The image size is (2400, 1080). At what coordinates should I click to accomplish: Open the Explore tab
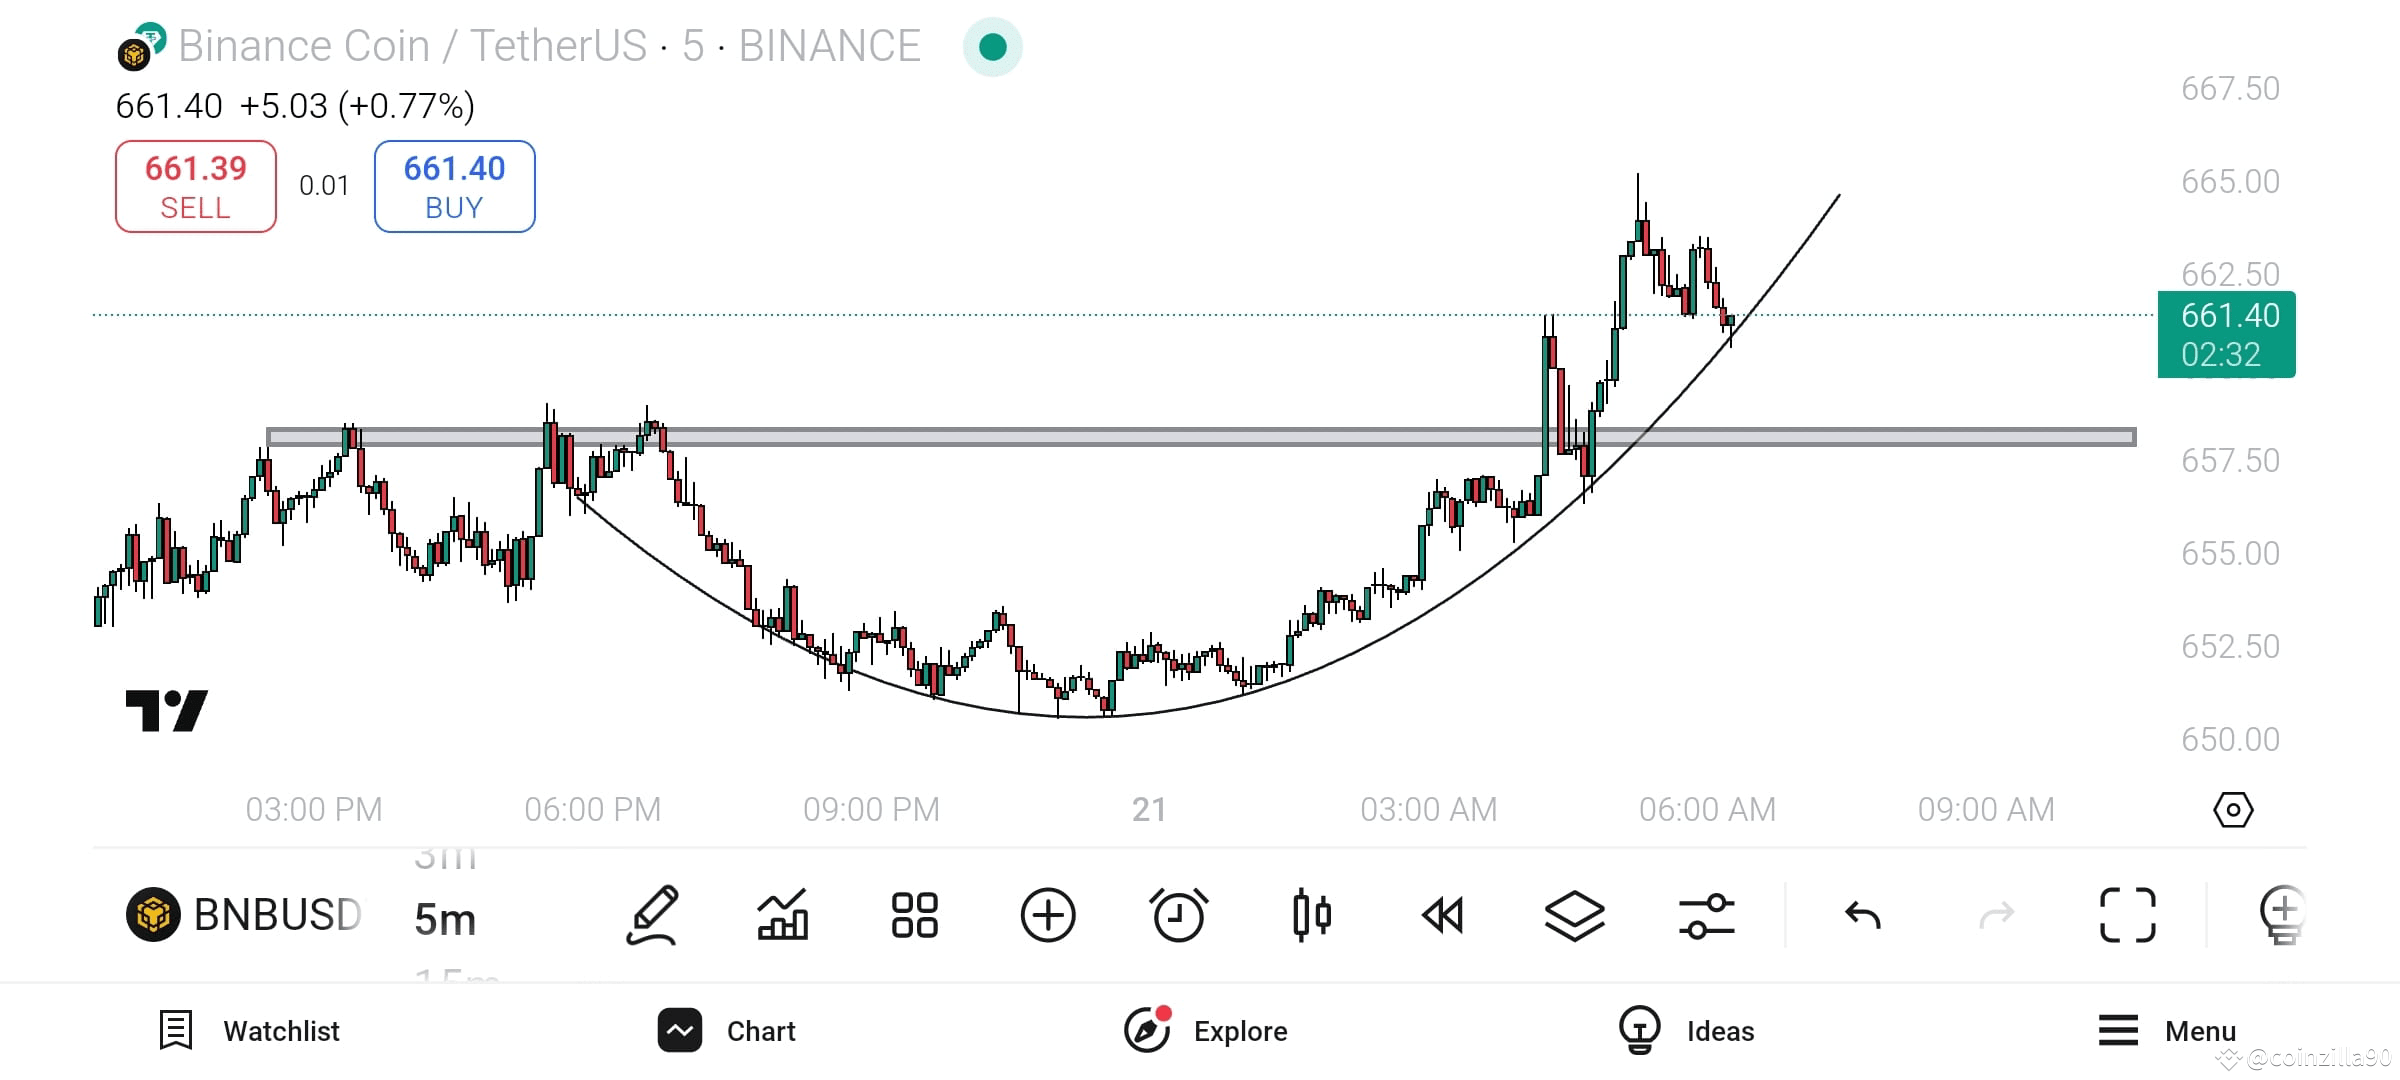pyautogui.click(x=1205, y=1031)
